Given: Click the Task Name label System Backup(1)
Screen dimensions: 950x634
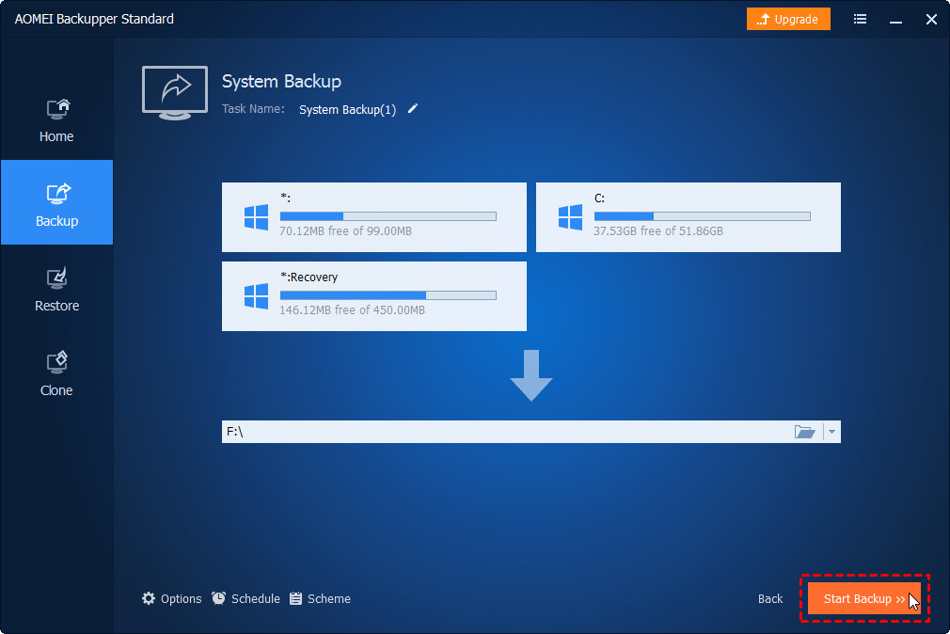Looking at the screenshot, I should pyautogui.click(x=346, y=110).
